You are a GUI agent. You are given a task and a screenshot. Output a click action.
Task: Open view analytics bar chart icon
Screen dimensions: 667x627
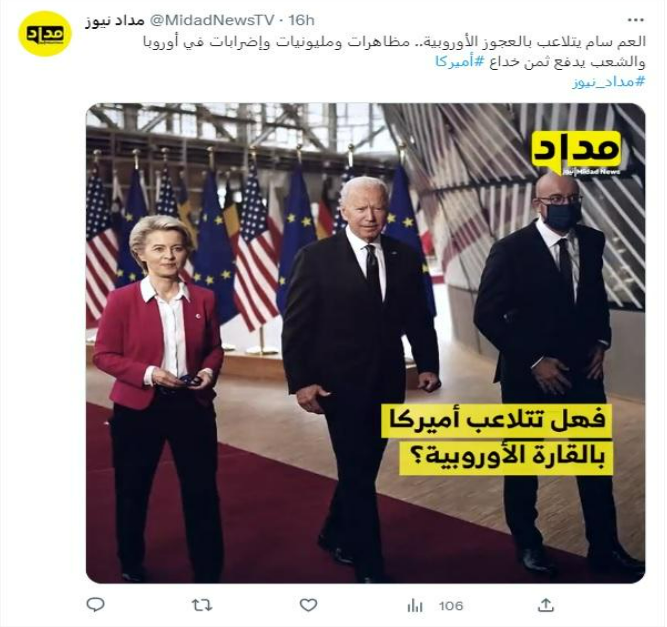pos(415,605)
